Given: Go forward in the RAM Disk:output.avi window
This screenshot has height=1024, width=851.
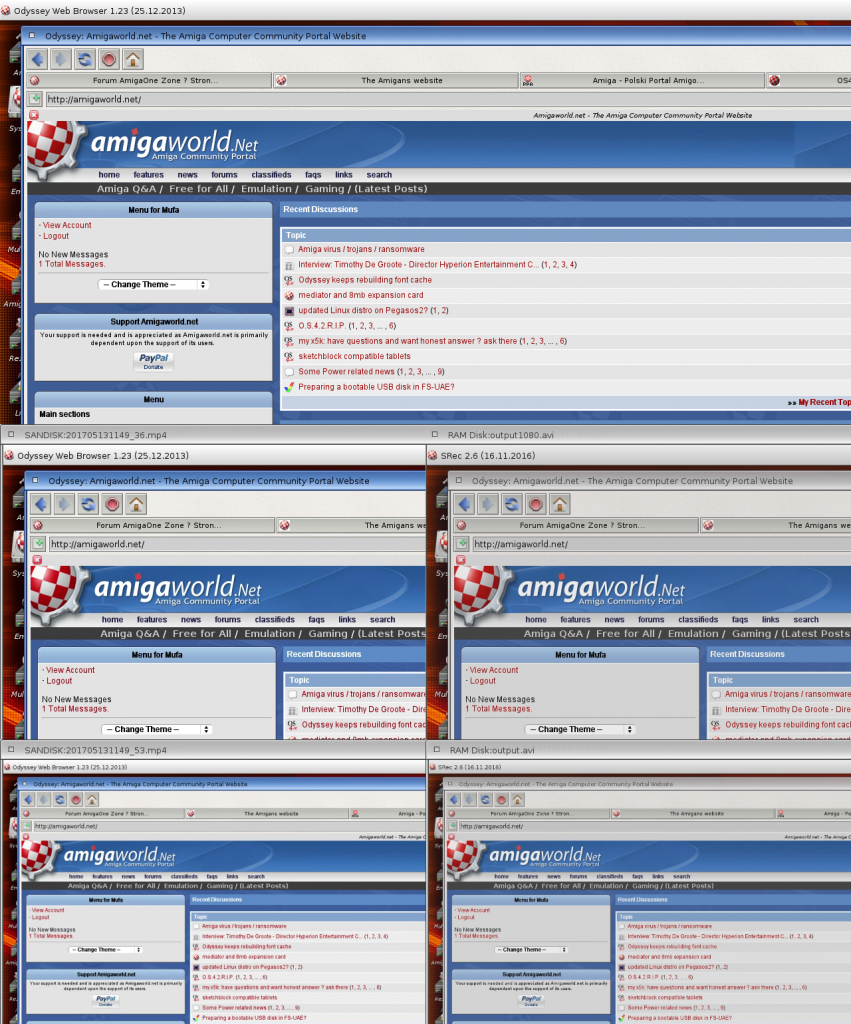Looking at the screenshot, I should 470,799.
